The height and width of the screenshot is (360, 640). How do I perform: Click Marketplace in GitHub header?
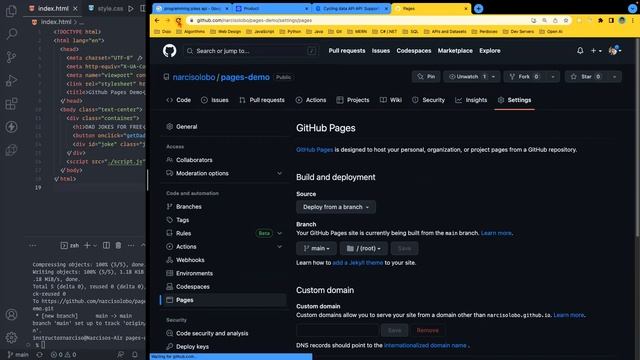click(455, 51)
